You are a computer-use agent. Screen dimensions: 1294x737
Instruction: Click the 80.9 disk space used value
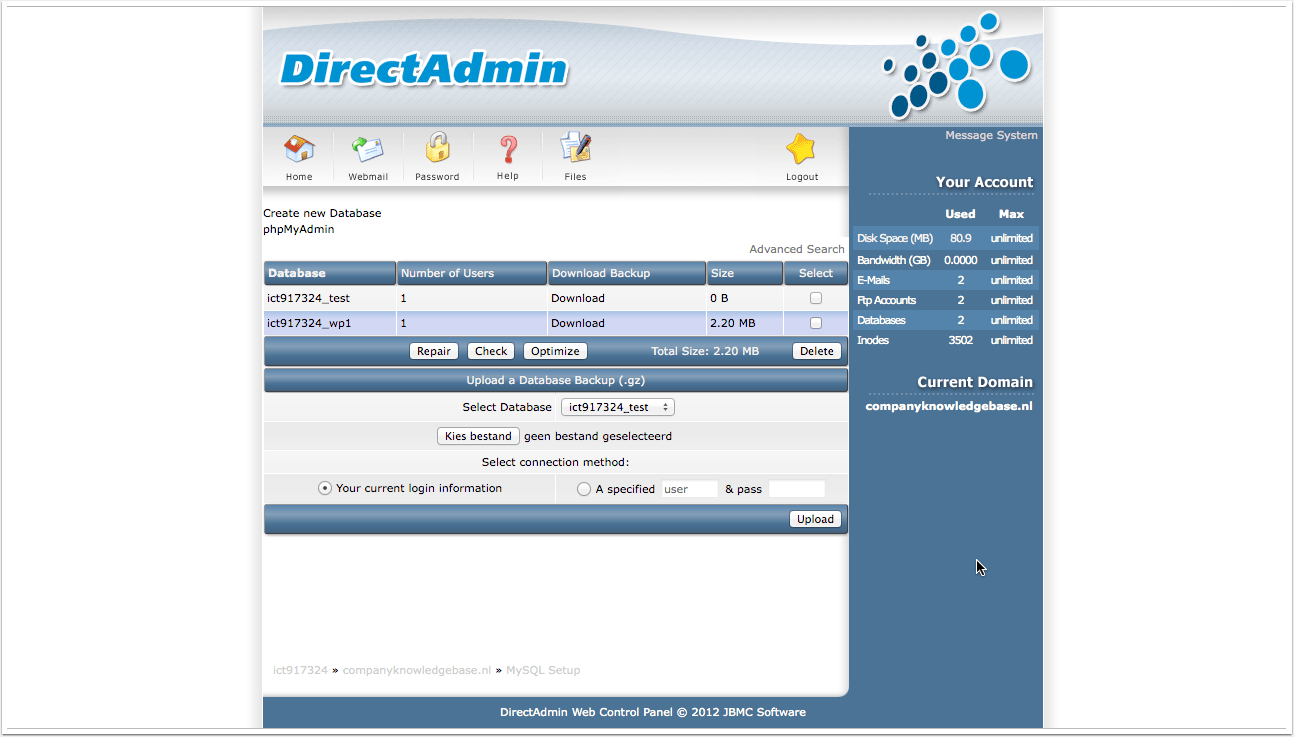pyautogui.click(x=961, y=238)
